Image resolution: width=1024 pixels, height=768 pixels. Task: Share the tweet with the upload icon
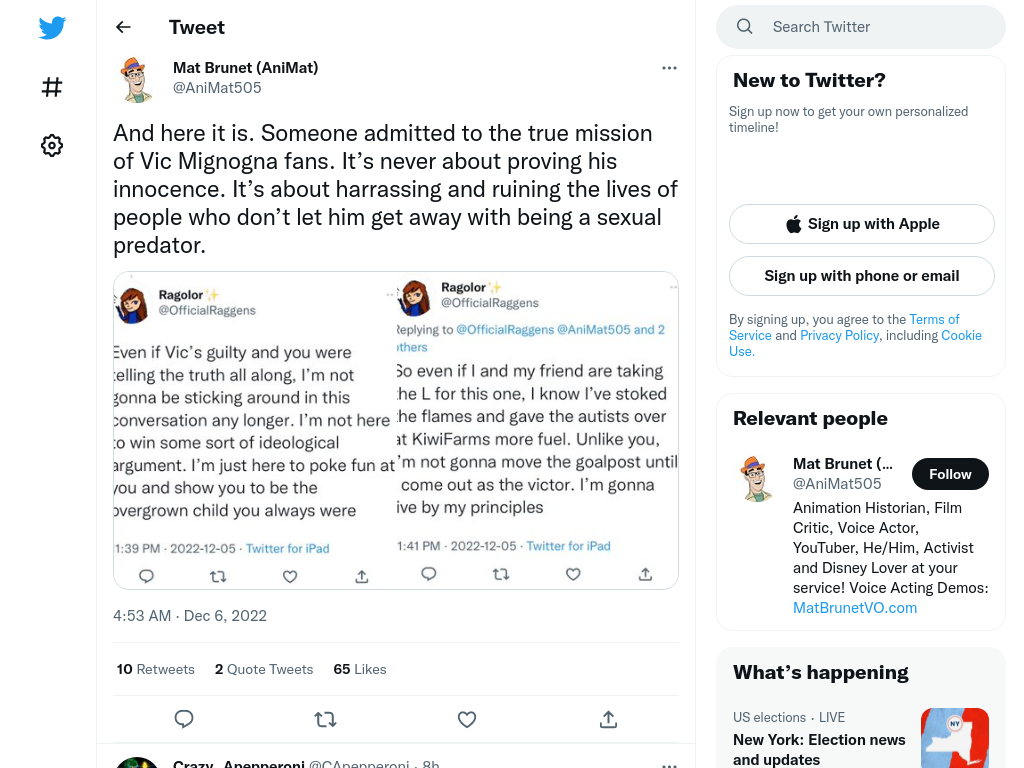pyautogui.click(x=608, y=719)
